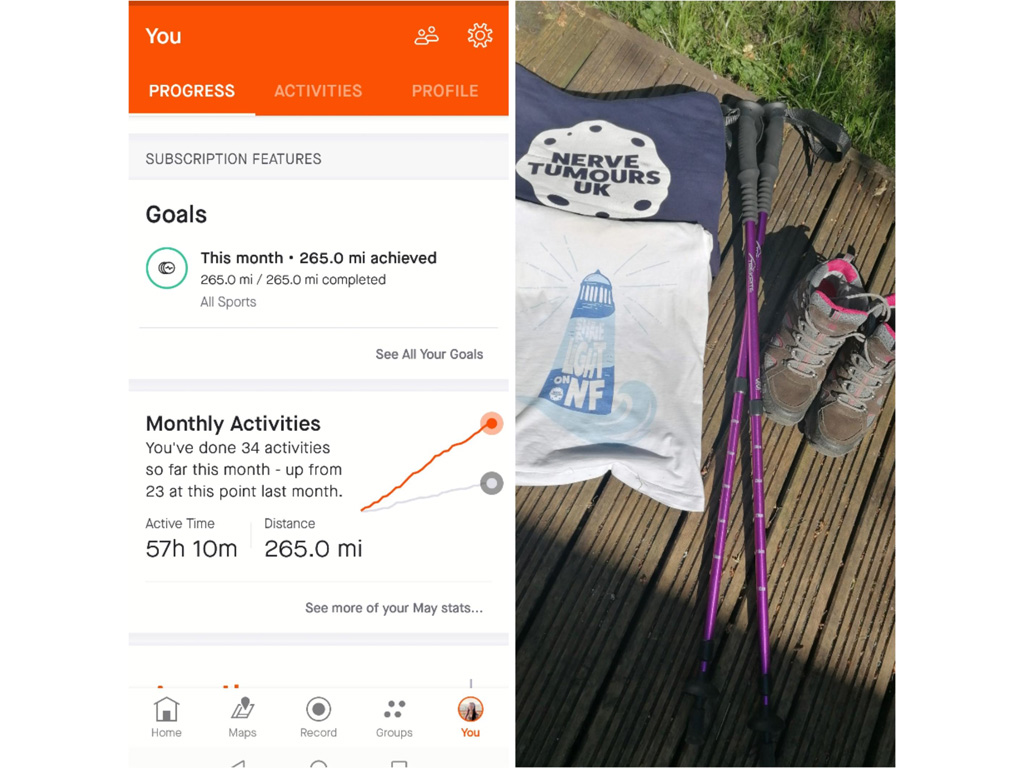Image resolution: width=1024 pixels, height=768 pixels.
Task: Click the Distance 265.0 mi stat
Action: 313,539
